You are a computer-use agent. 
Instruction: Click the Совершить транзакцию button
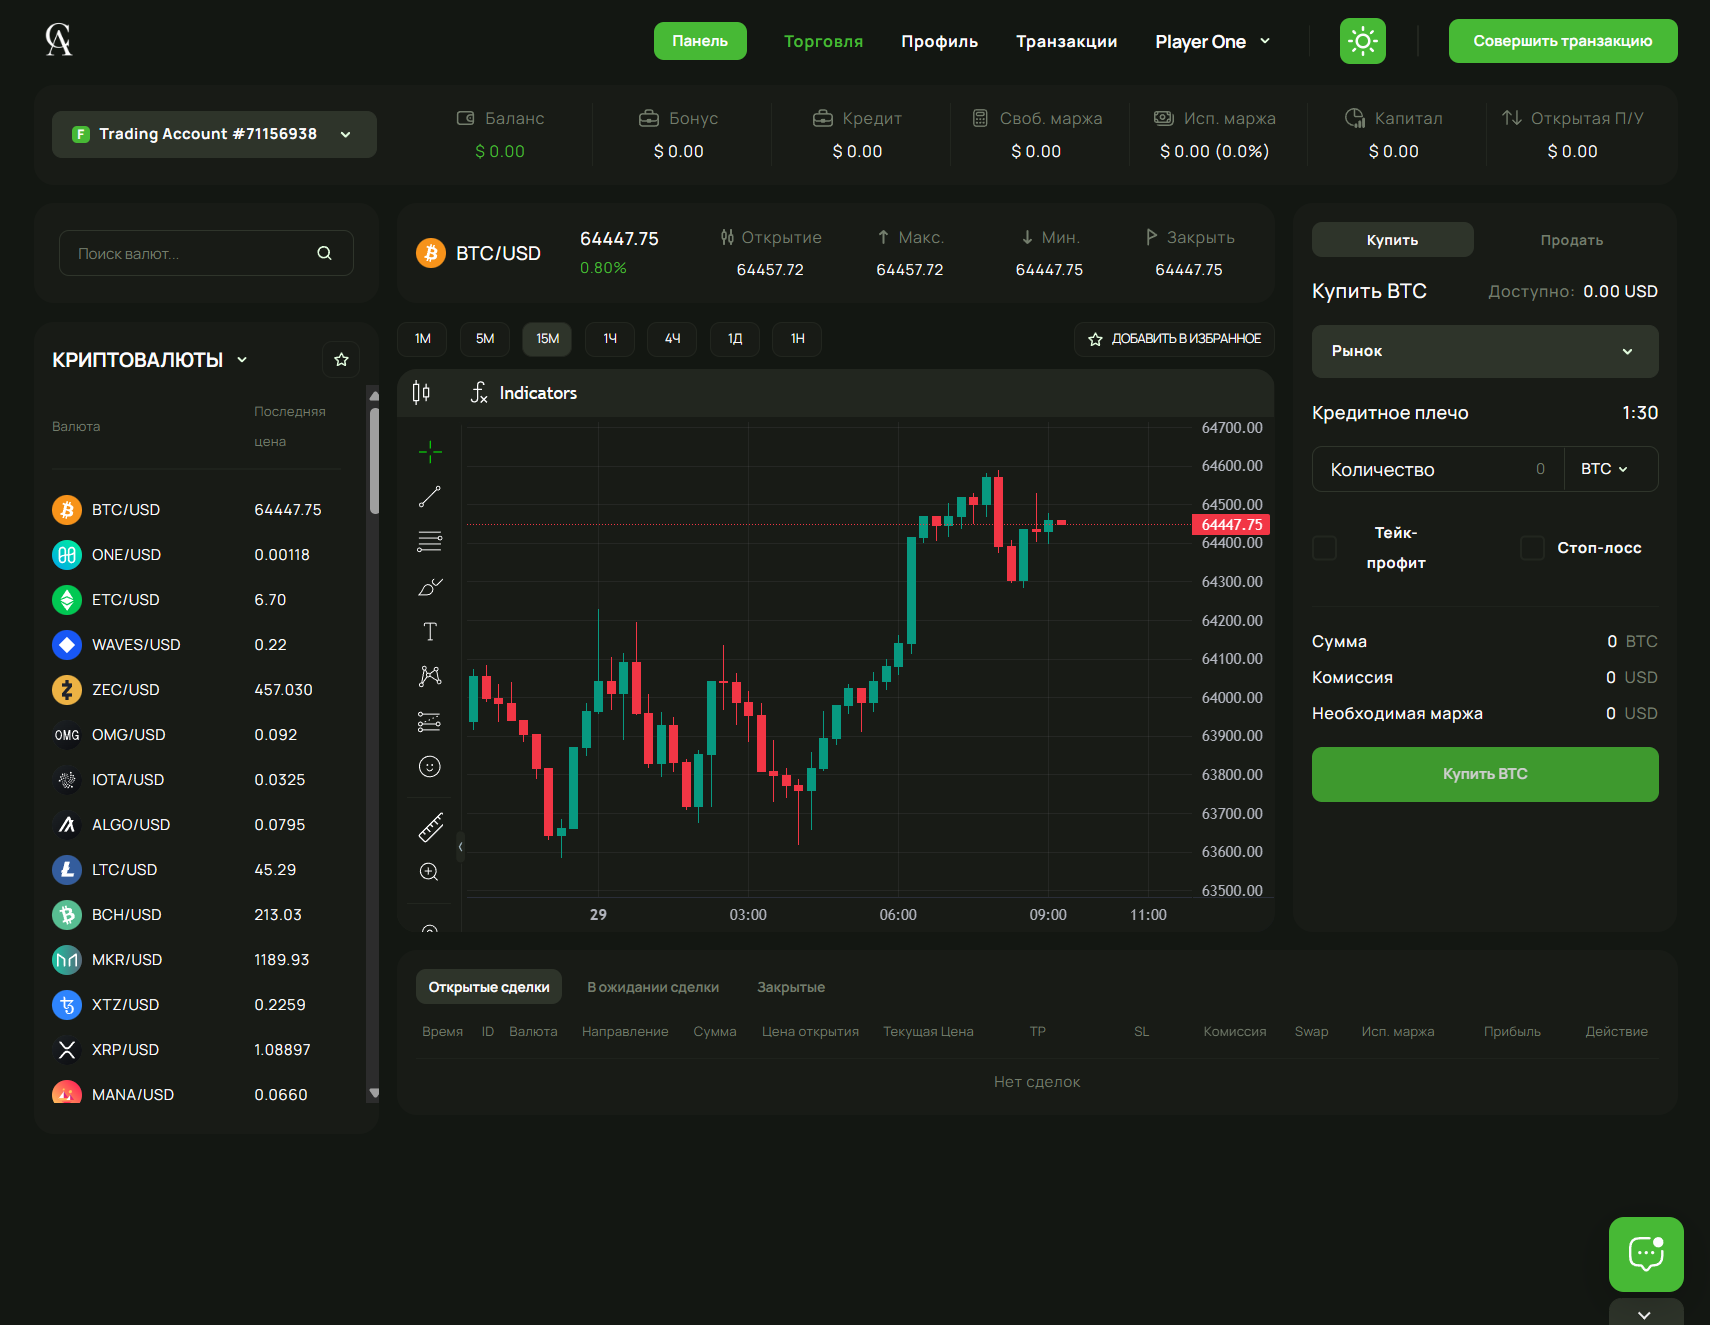point(1562,41)
